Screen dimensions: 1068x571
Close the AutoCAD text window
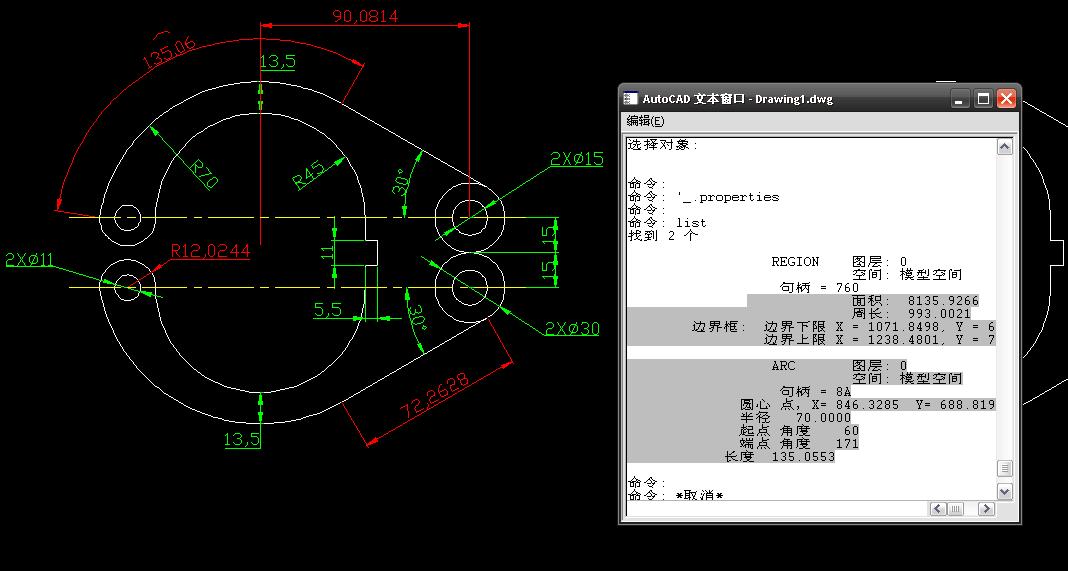click(1006, 99)
